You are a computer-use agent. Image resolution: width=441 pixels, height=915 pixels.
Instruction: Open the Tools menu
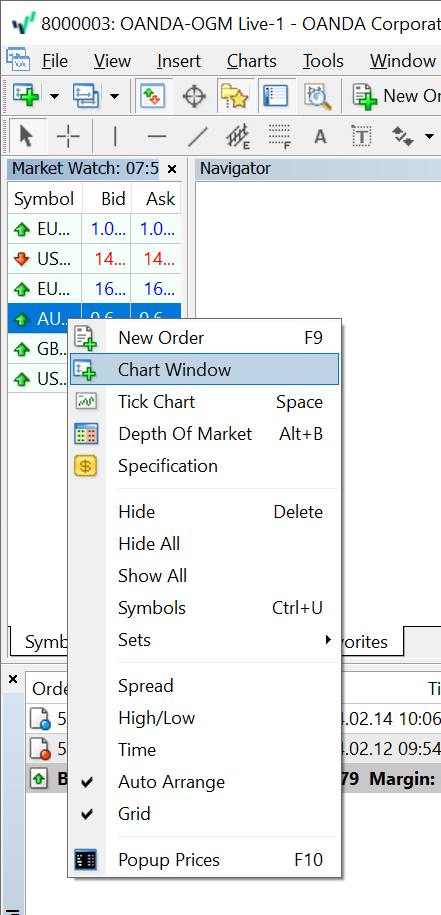pos(323,61)
